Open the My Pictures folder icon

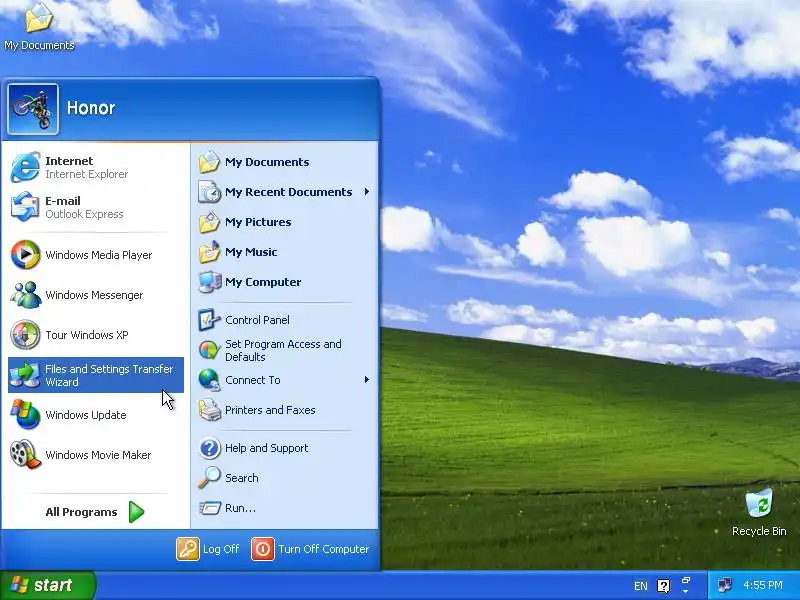pos(209,222)
